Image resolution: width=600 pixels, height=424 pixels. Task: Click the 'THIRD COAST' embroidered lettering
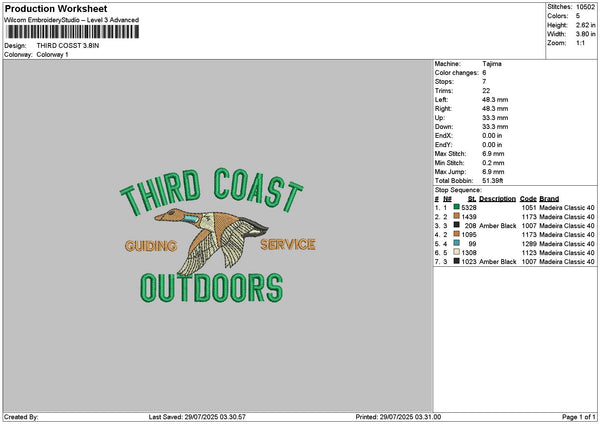(x=212, y=191)
